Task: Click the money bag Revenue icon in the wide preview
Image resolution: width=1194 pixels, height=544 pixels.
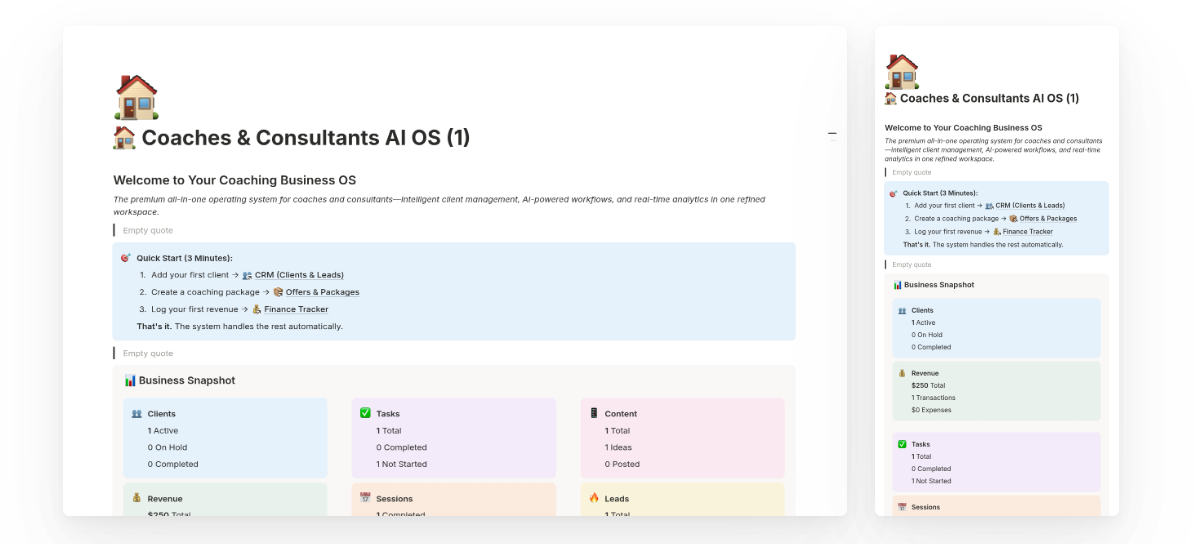Action: (x=136, y=498)
